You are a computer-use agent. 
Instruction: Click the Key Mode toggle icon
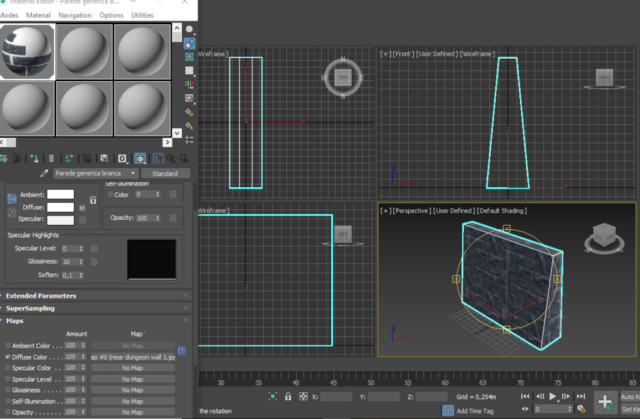(x=525, y=409)
